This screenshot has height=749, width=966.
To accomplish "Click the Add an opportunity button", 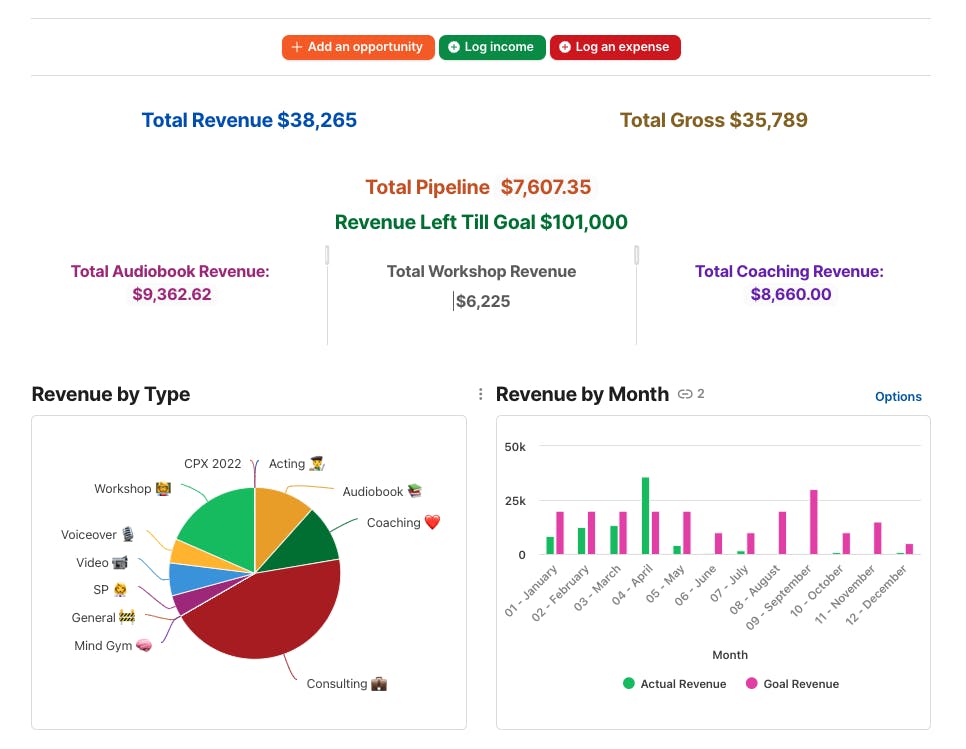I will pyautogui.click(x=358, y=47).
